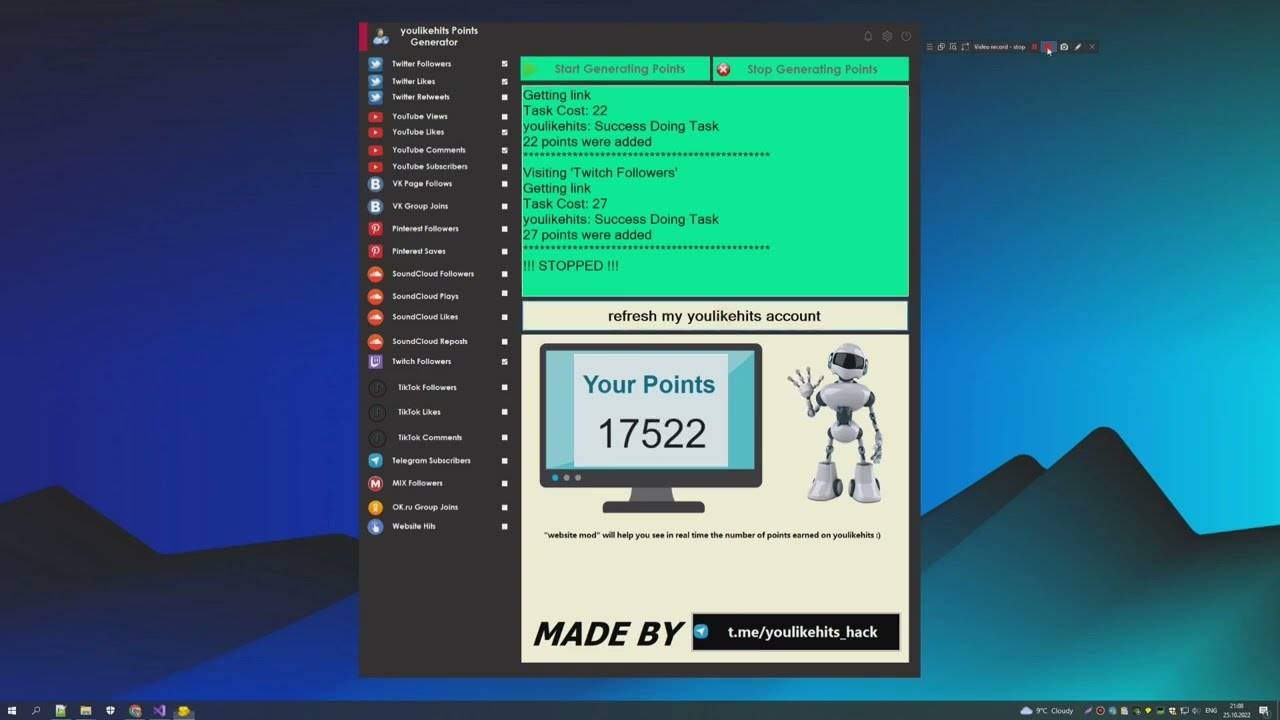Open Visual Studio from the taskbar
The height and width of the screenshot is (720, 1280).
[x=159, y=711]
